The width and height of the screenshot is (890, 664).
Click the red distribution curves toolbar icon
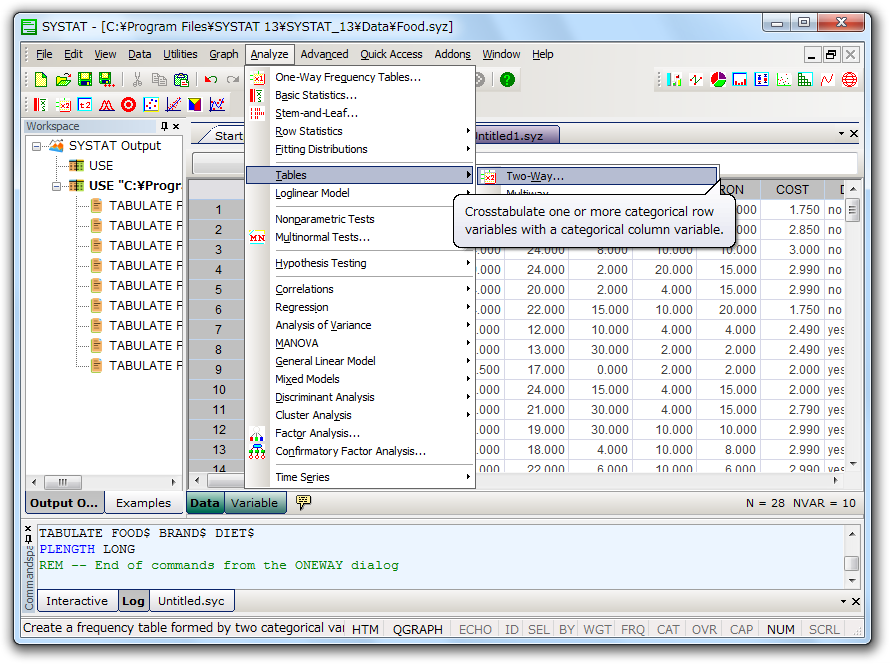click(107, 104)
